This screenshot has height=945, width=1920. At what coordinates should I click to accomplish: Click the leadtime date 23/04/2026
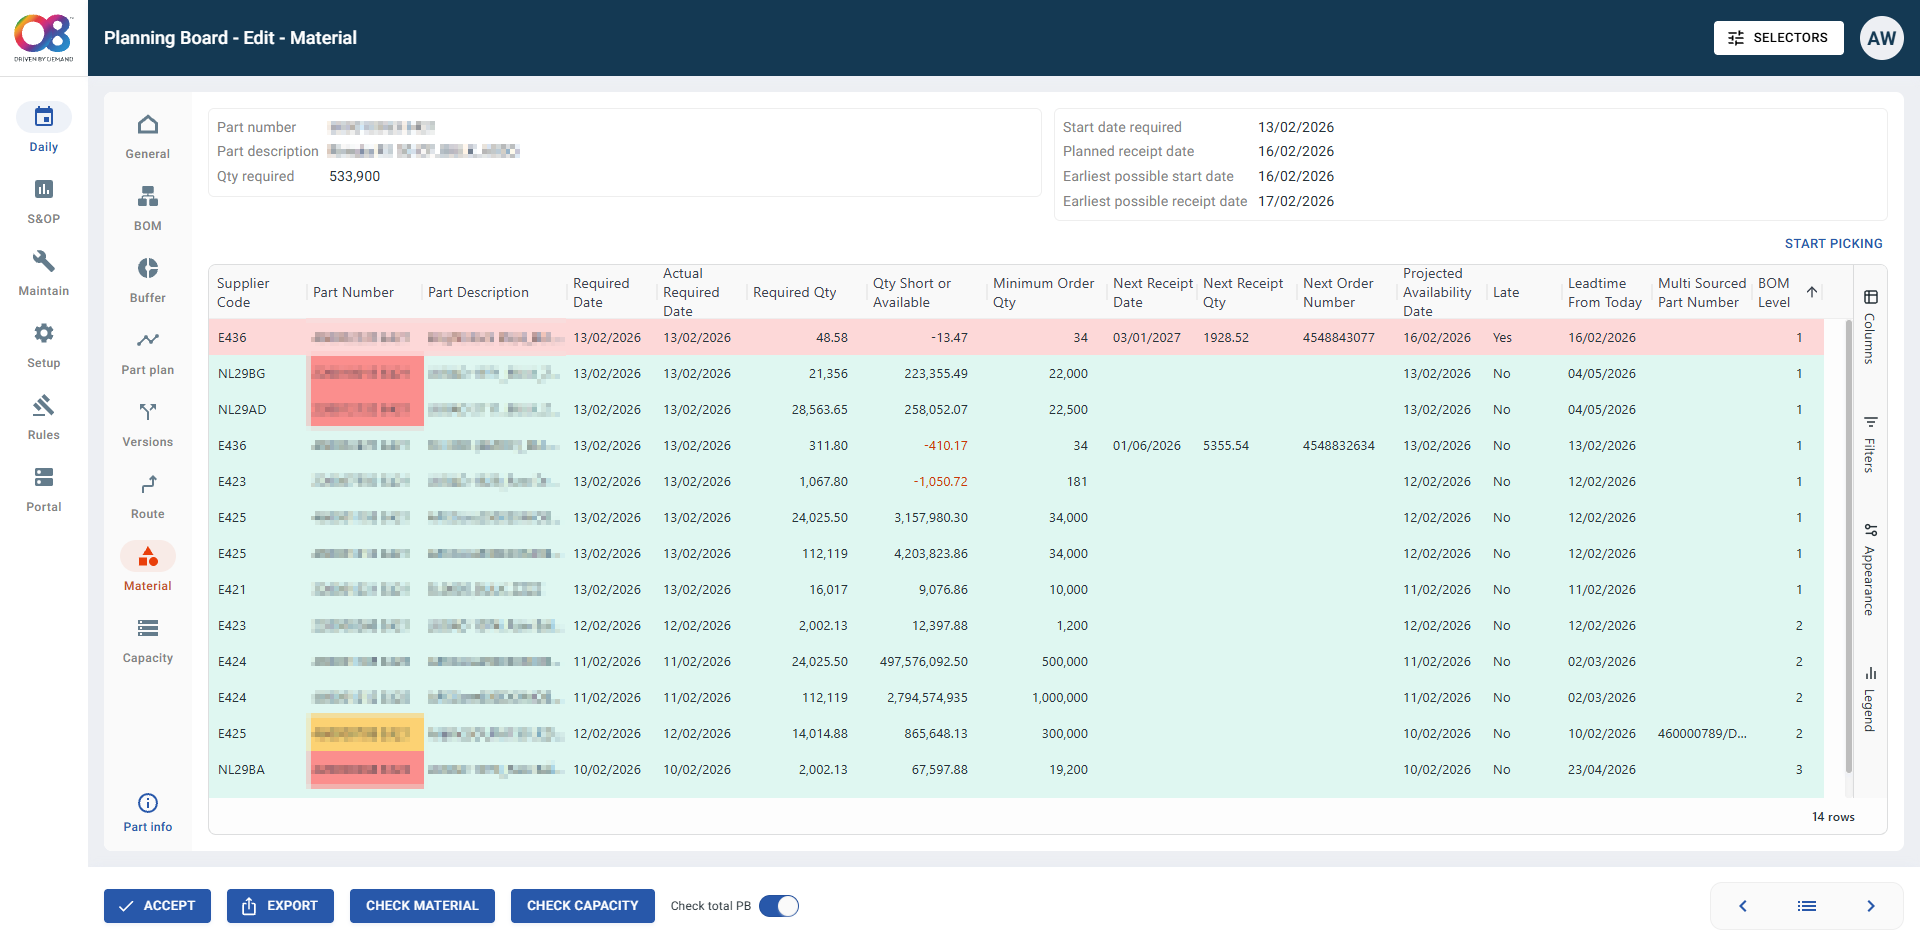[1601, 770]
